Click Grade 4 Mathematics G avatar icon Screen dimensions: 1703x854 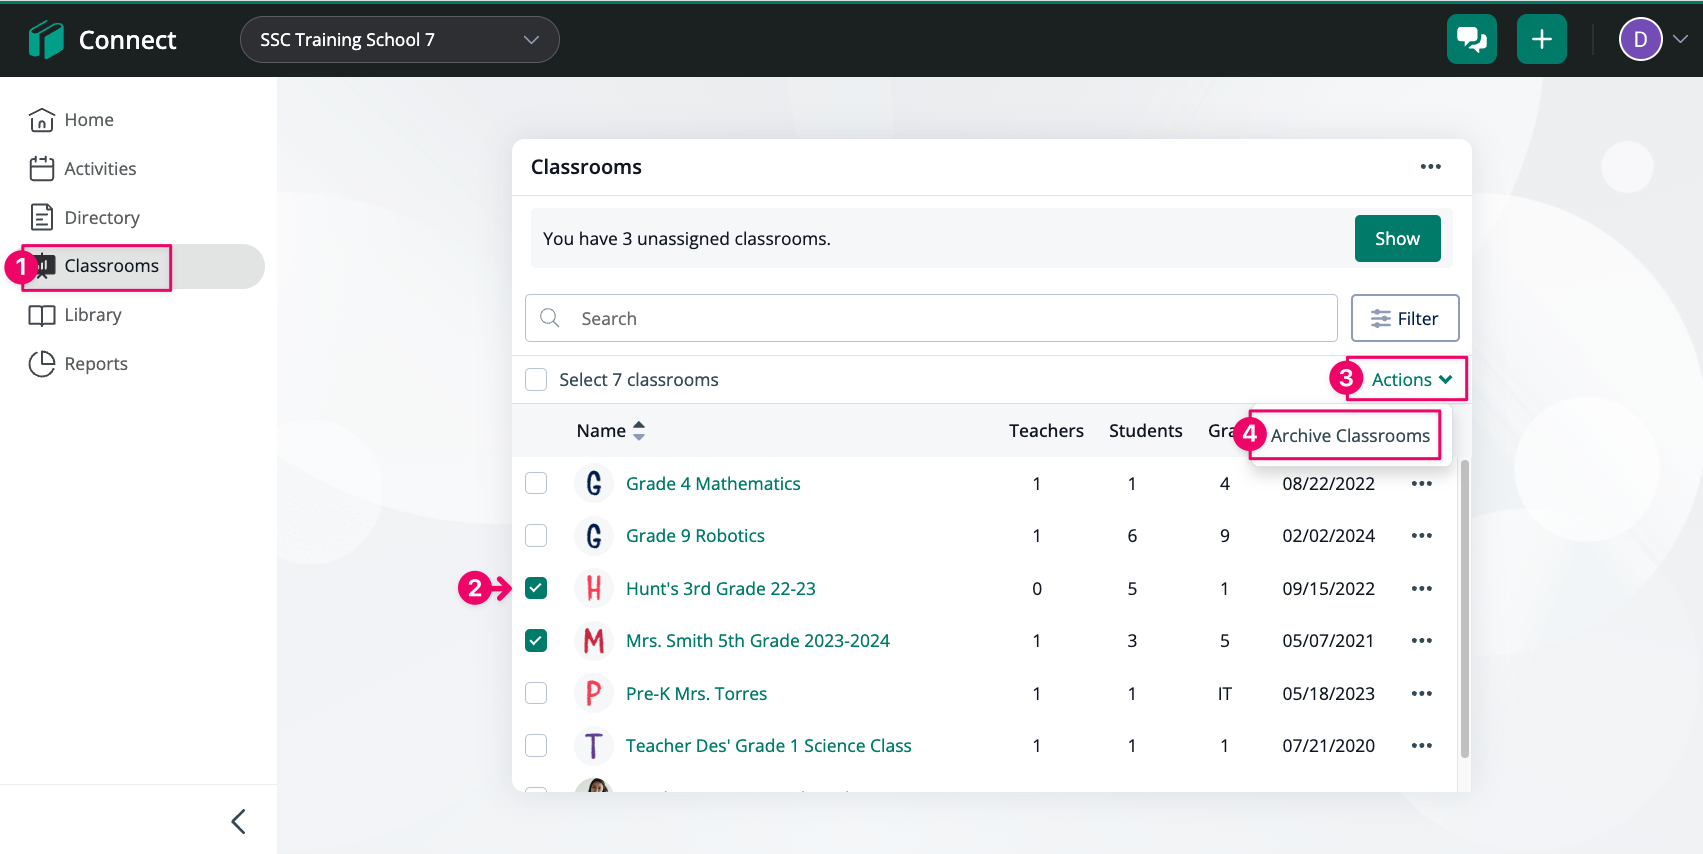coord(594,483)
